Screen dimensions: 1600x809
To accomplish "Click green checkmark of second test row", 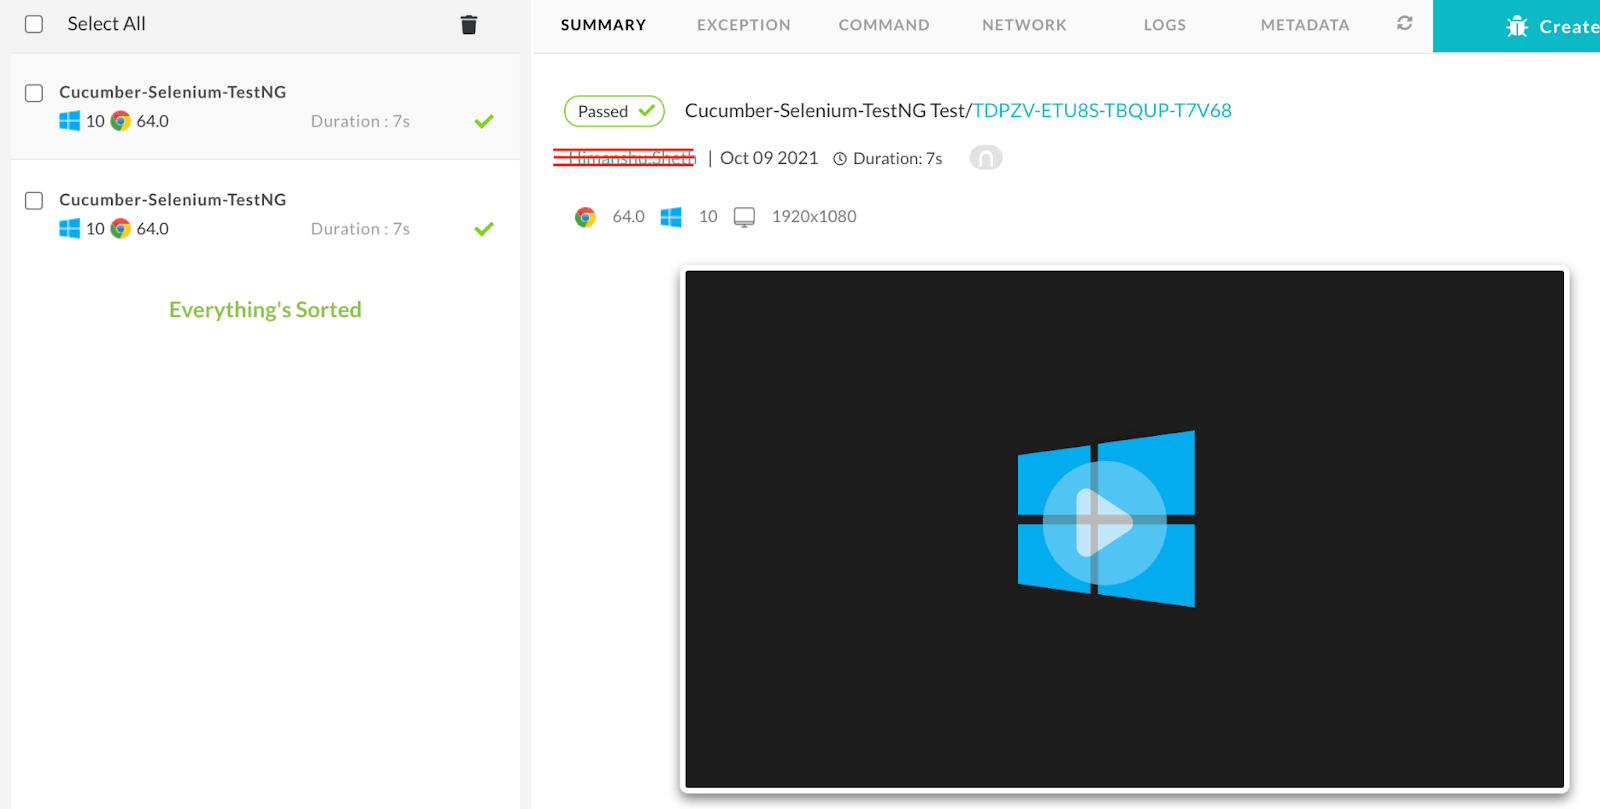I will (x=484, y=229).
